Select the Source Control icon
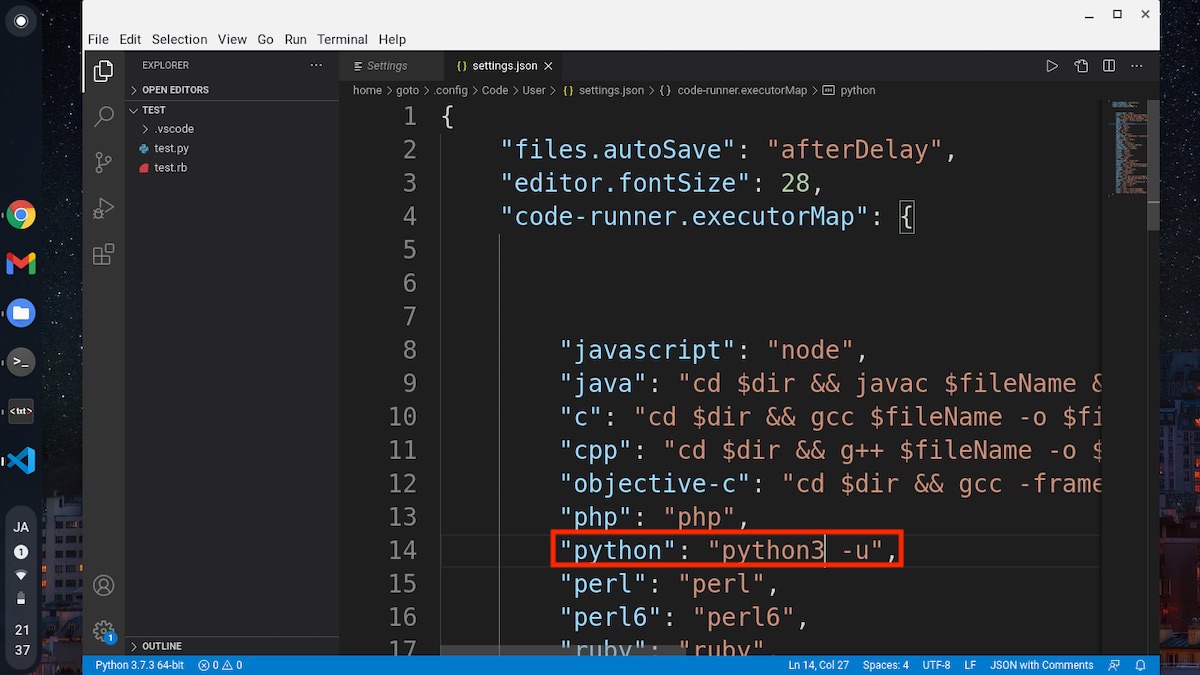 click(103, 162)
